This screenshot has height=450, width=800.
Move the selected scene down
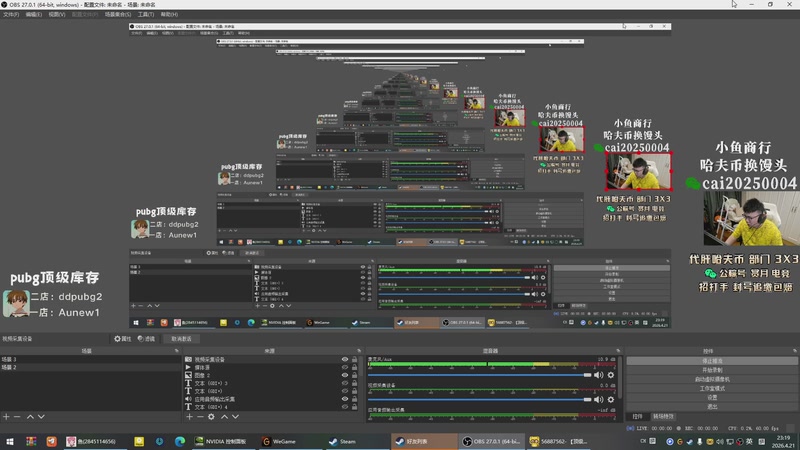[x=41, y=417]
